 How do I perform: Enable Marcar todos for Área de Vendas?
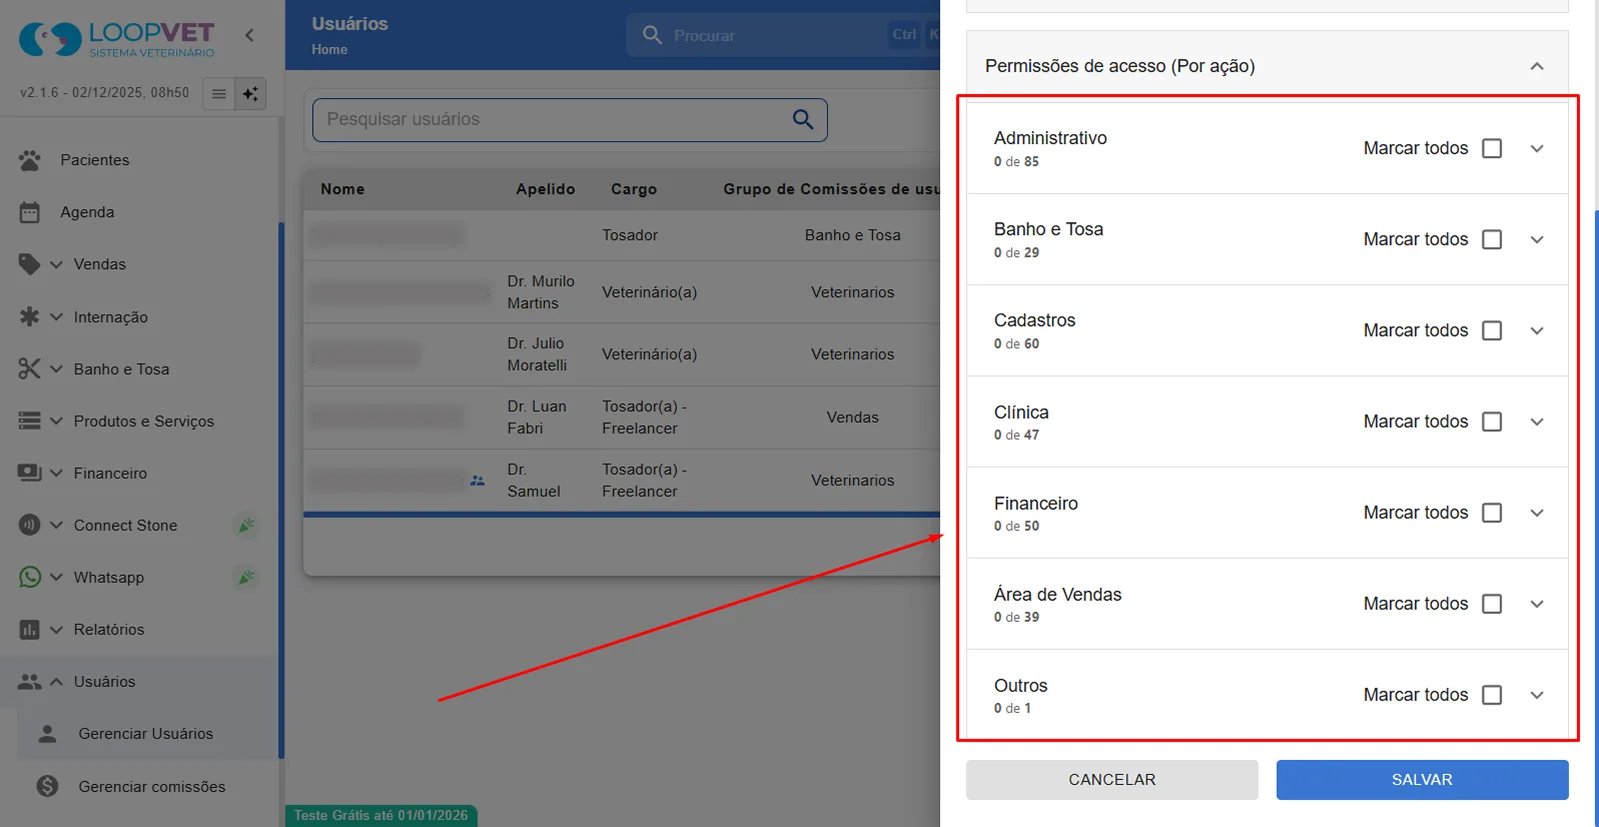[x=1492, y=604]
